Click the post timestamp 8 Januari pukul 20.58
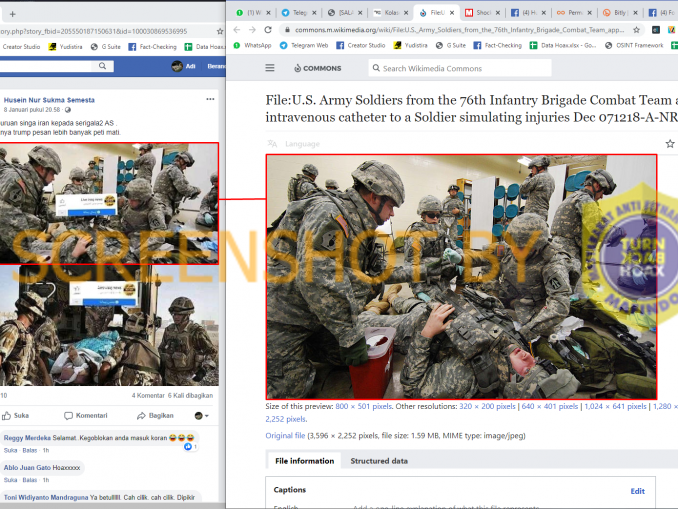The image size is (678, 509). pyautogui.click(x=32, y=110)
